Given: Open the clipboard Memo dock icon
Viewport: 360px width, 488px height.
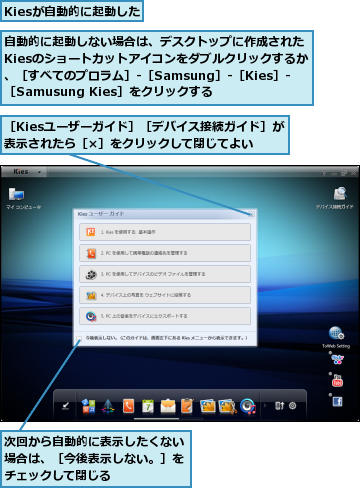Looking at the screenshot, I should [187, 406].
